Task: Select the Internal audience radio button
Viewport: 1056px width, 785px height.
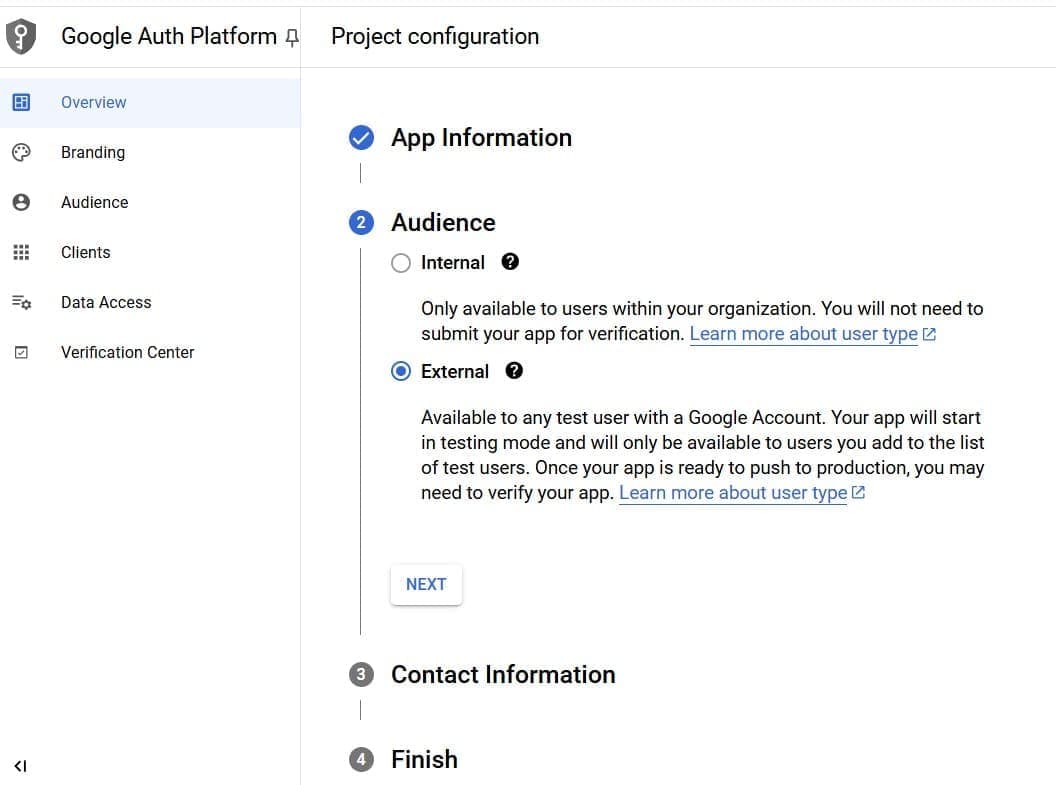Action: pos(401,262)
